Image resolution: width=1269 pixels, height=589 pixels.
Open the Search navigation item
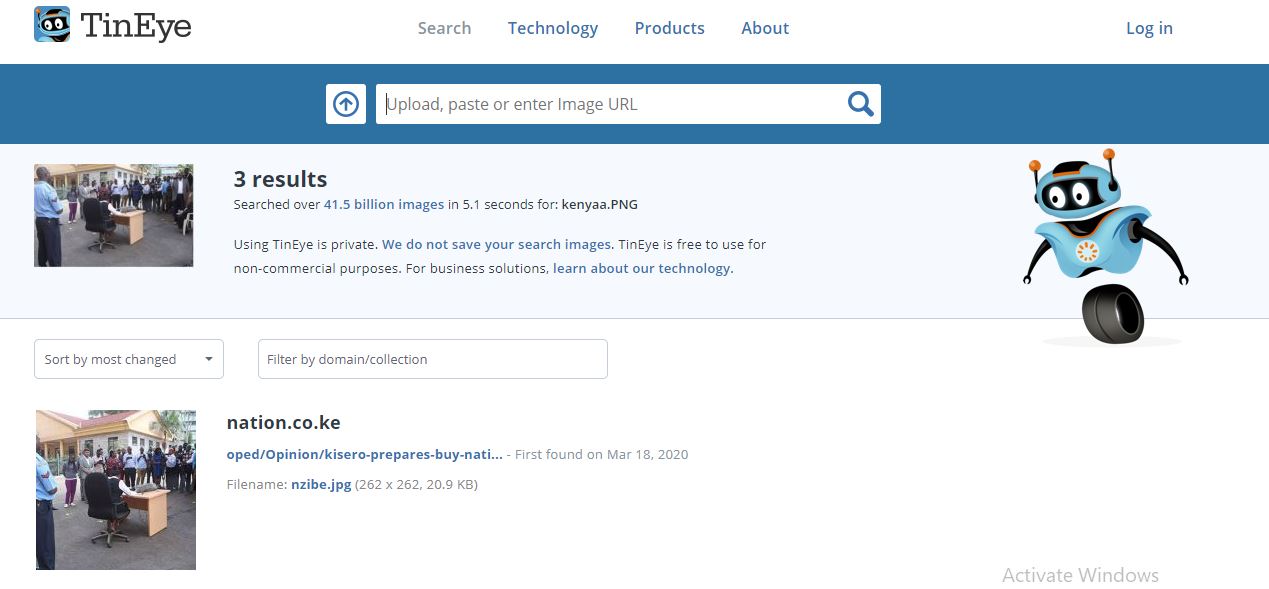click(x=444, y=28)
